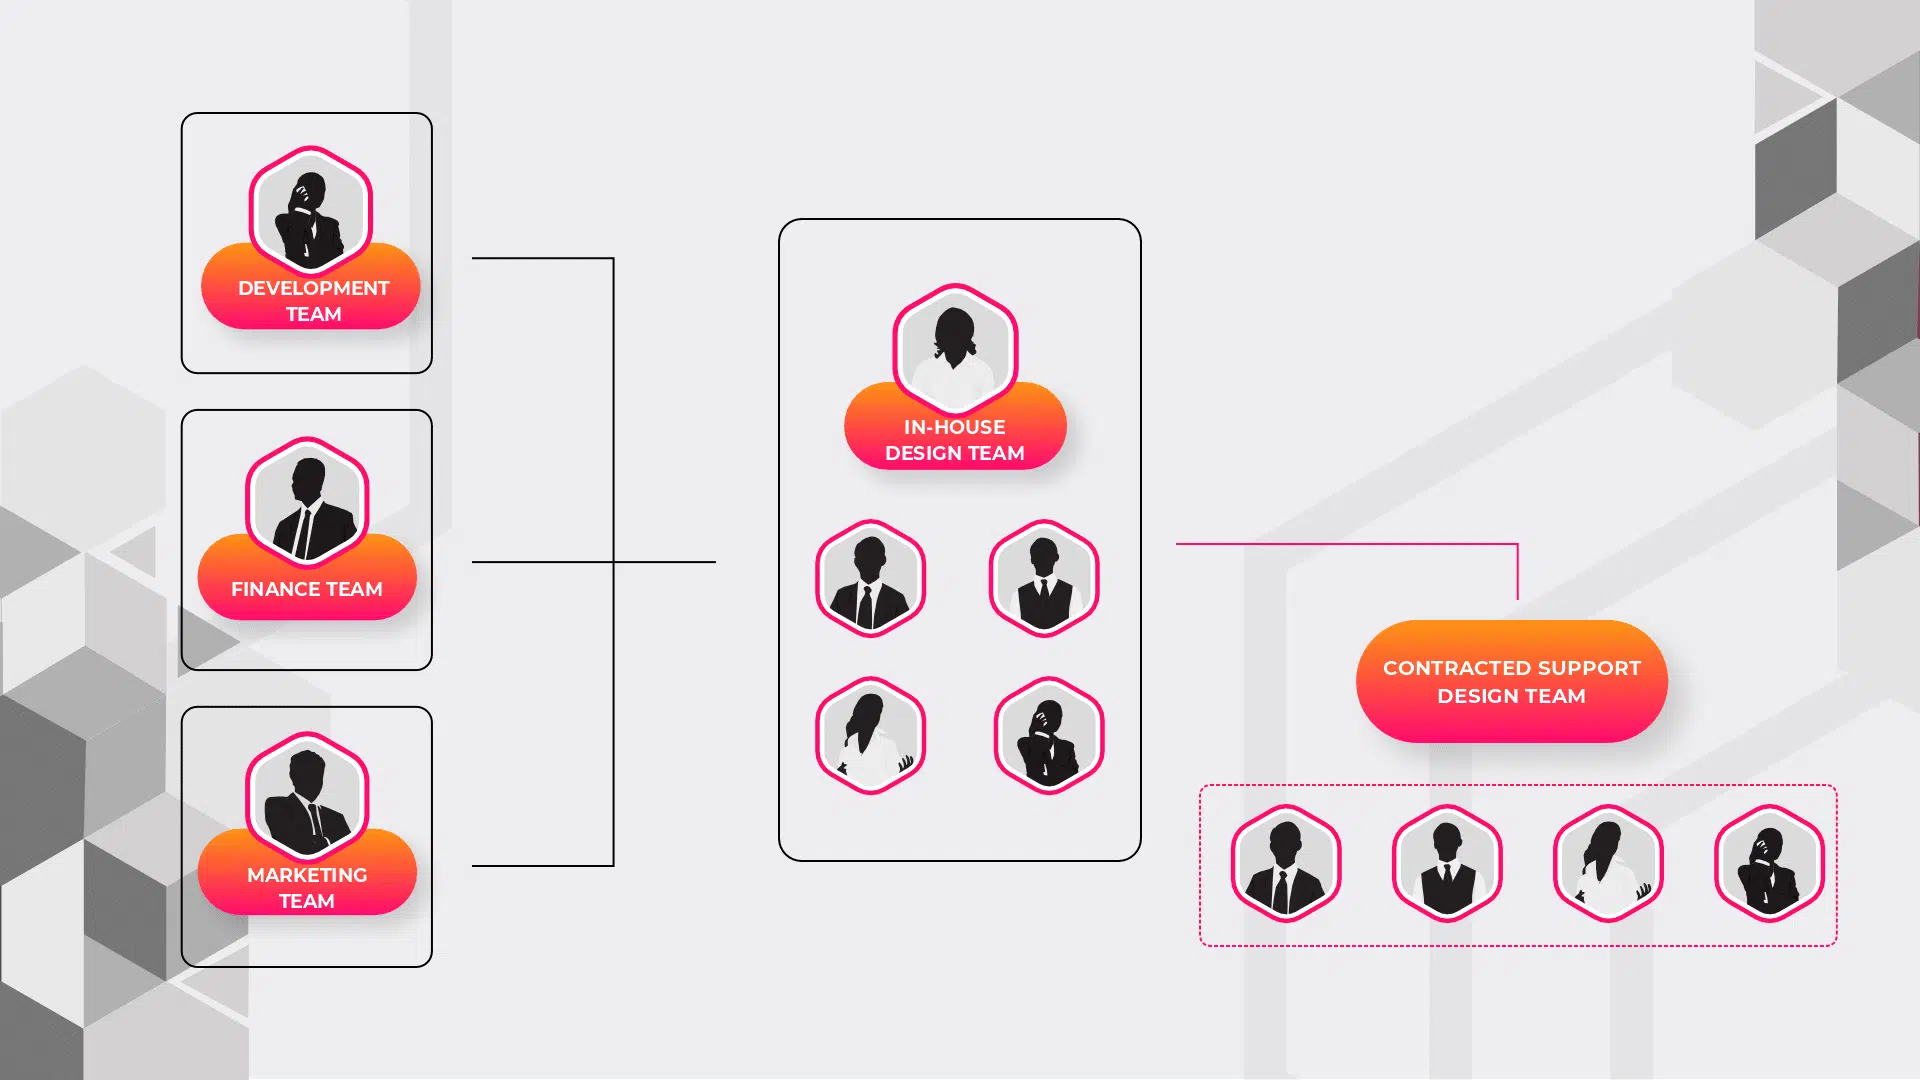Click the third contracted support team member icon
The height and width of the screenshot is (1080, 1920).
tap(1607, 864)
